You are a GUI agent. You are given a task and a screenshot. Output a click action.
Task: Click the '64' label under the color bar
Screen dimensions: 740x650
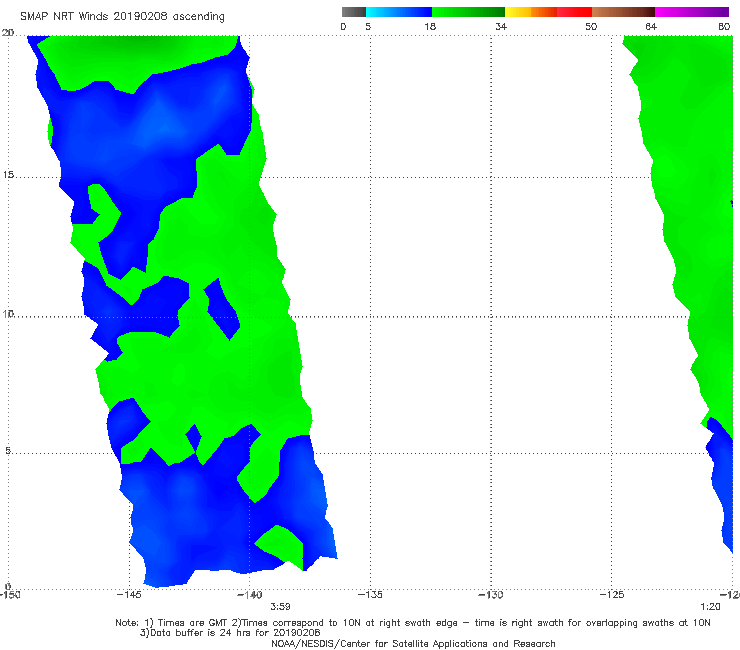(651, 26)
